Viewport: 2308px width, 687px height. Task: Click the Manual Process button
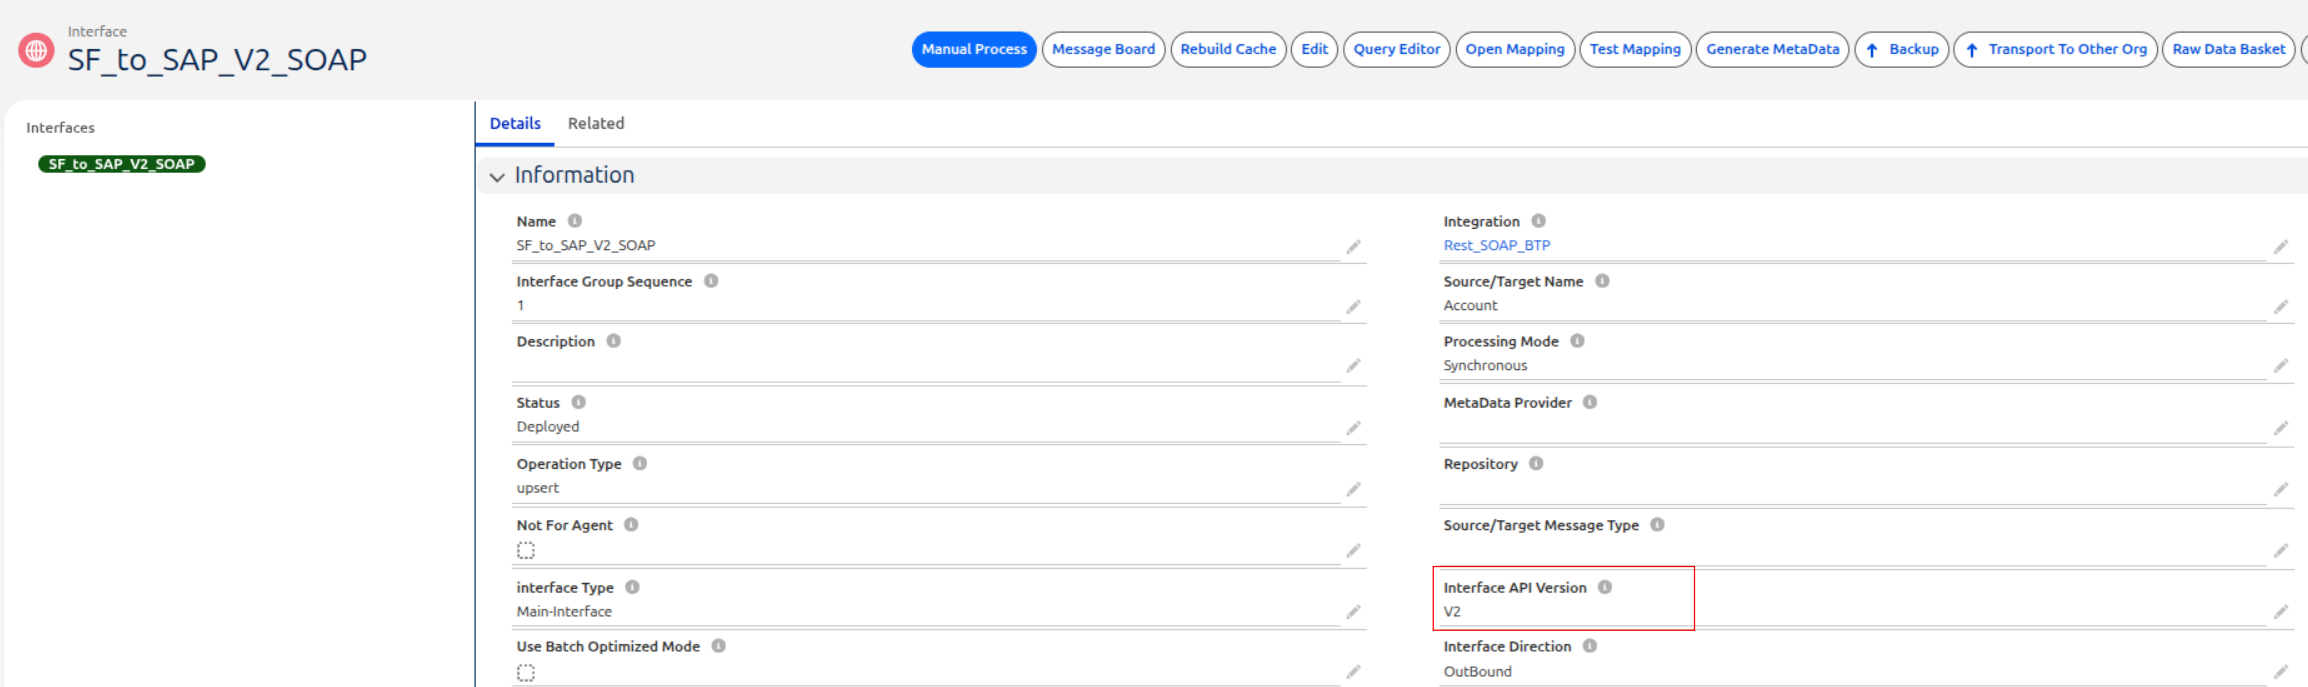point(974,49)
